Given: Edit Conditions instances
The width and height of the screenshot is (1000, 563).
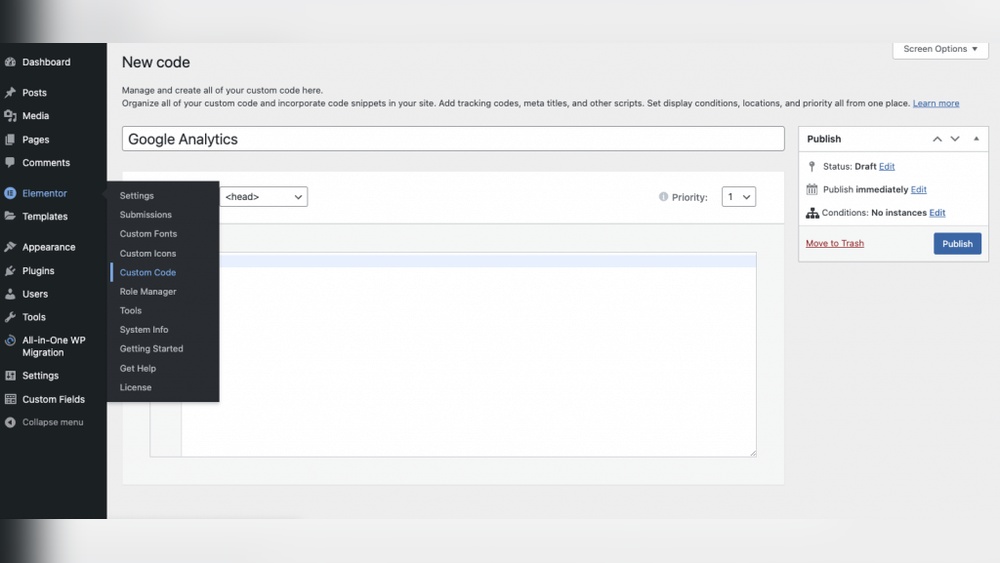Looking at the screenshot, I should (937, 213).
